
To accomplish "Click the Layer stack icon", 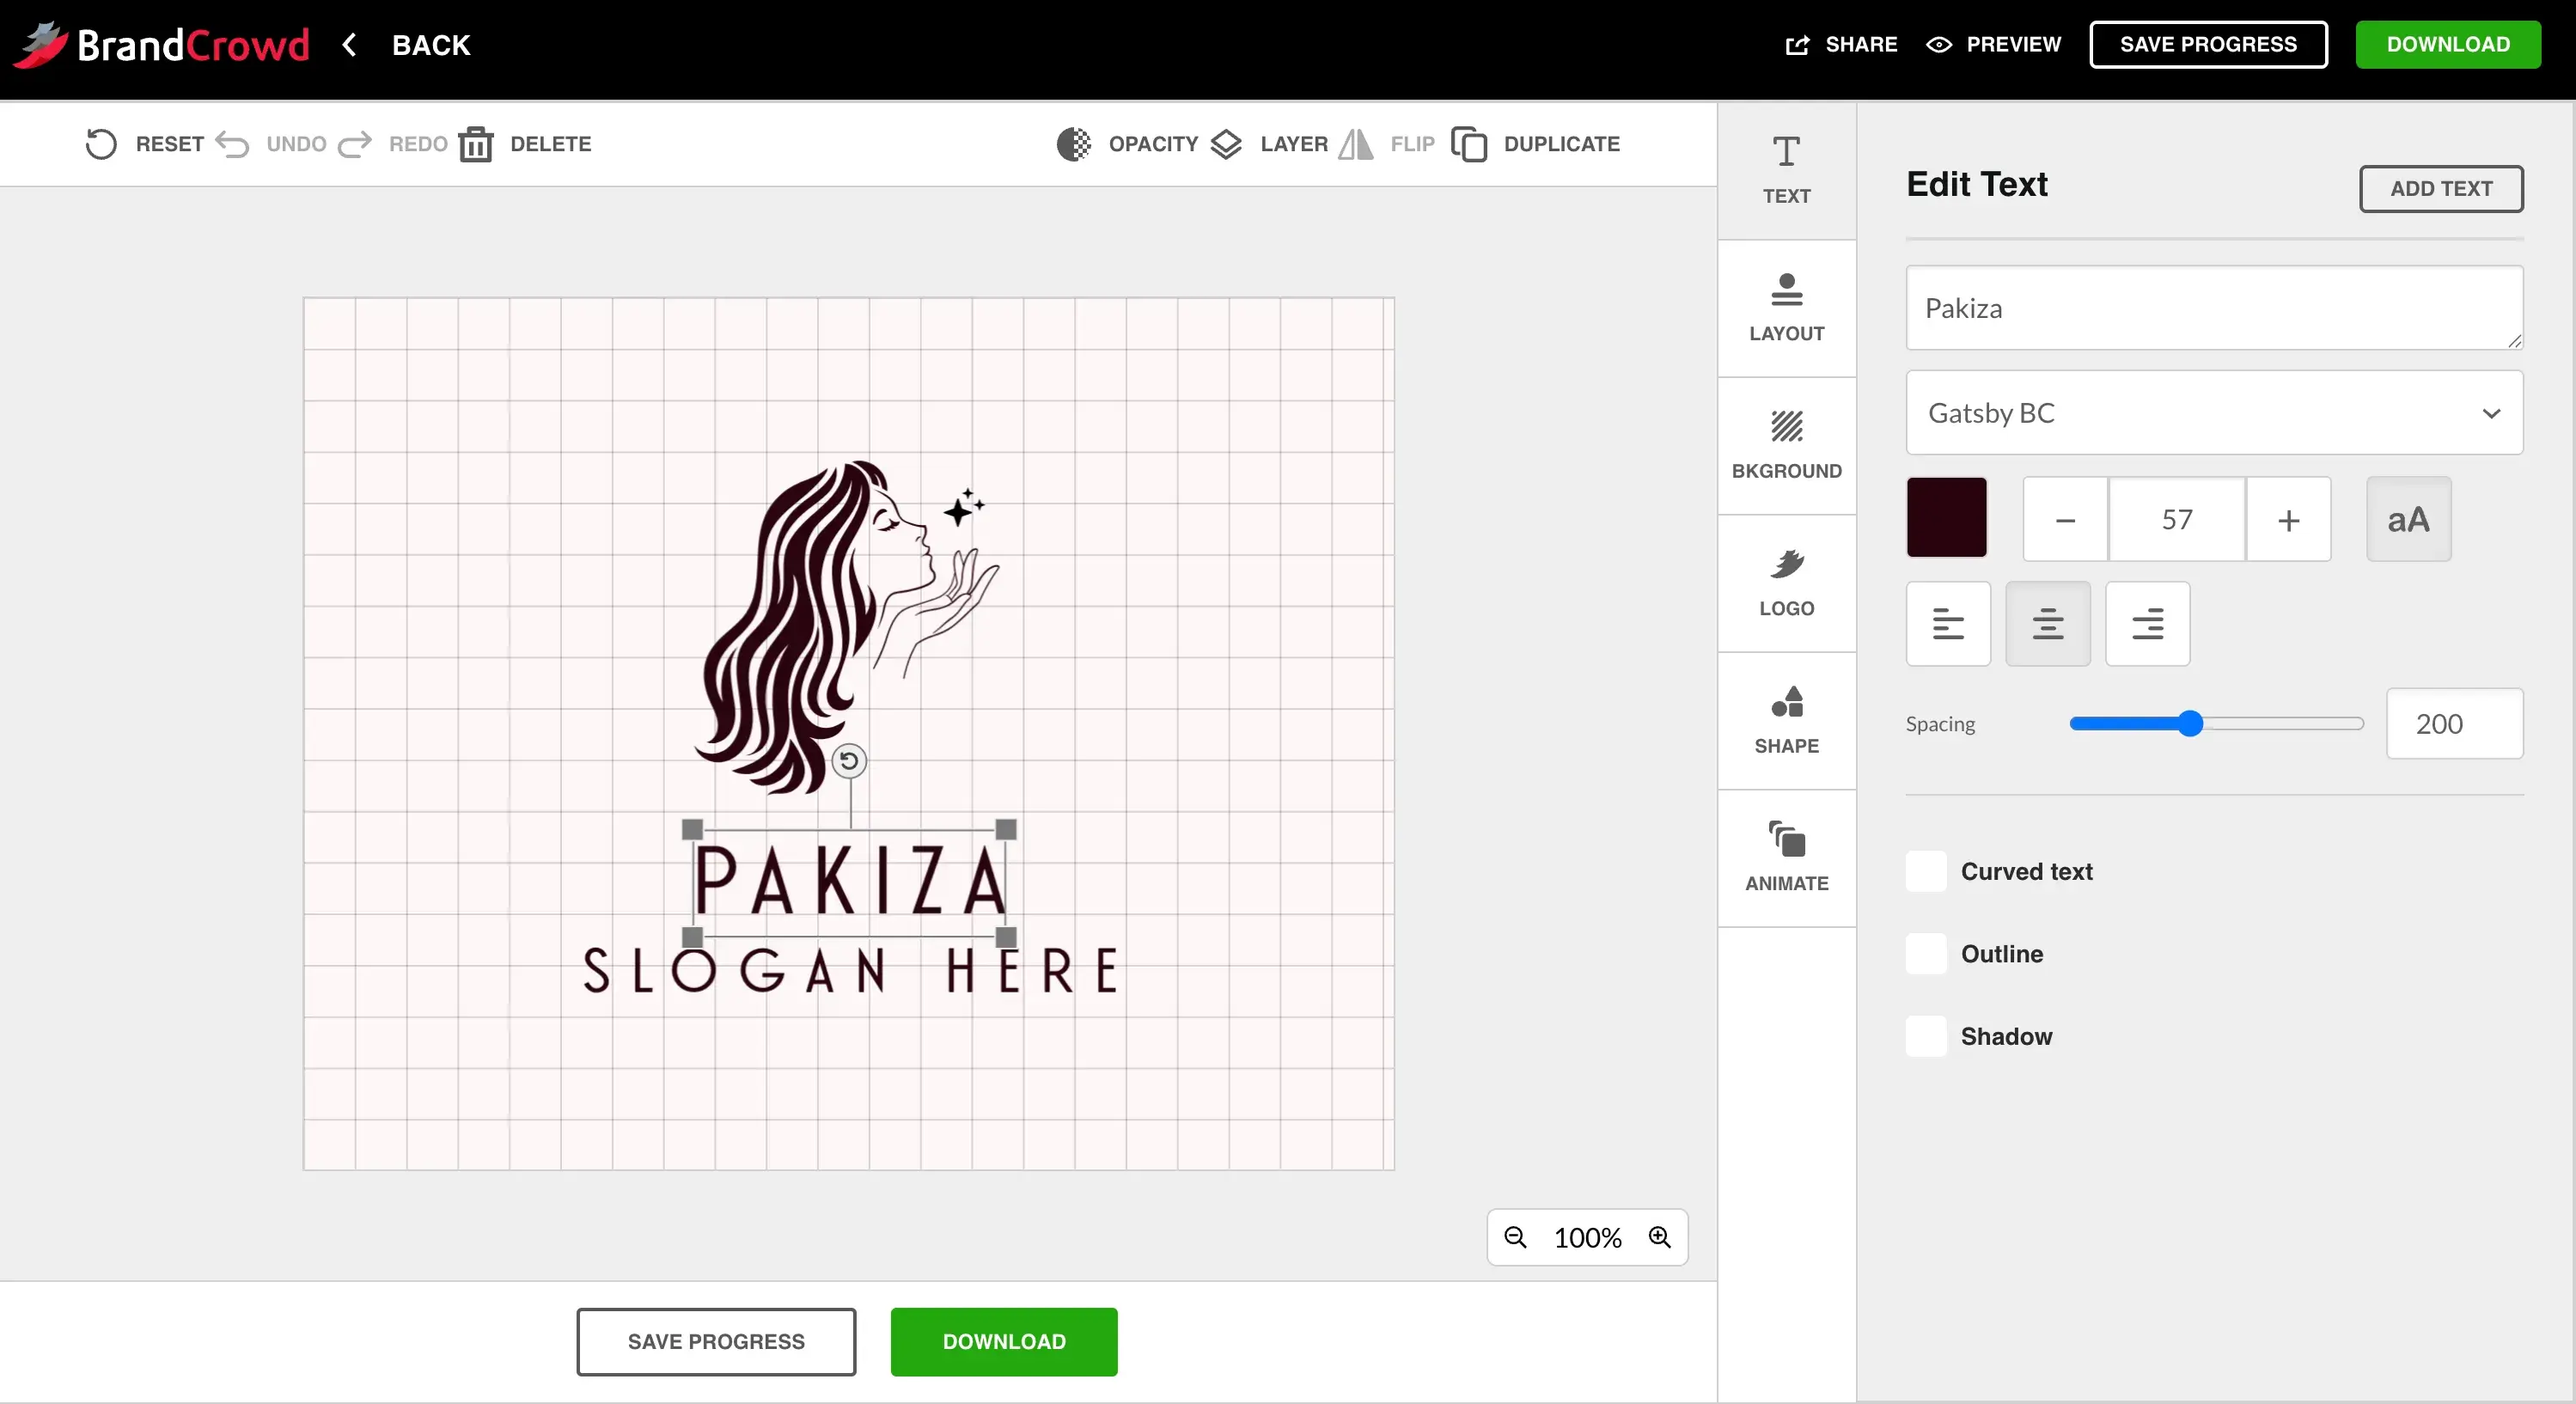I will (1226, 144).
